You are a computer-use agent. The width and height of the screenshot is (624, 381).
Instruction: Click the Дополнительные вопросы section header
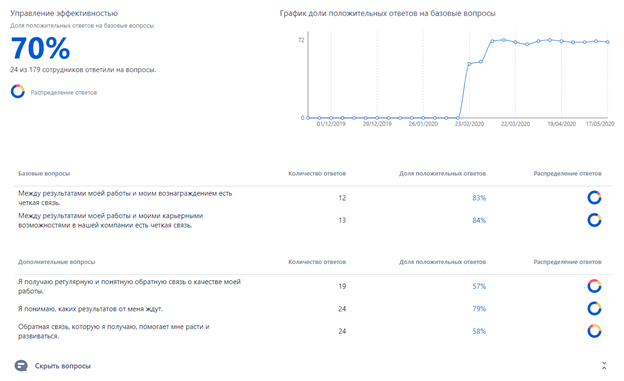[57, 262]
